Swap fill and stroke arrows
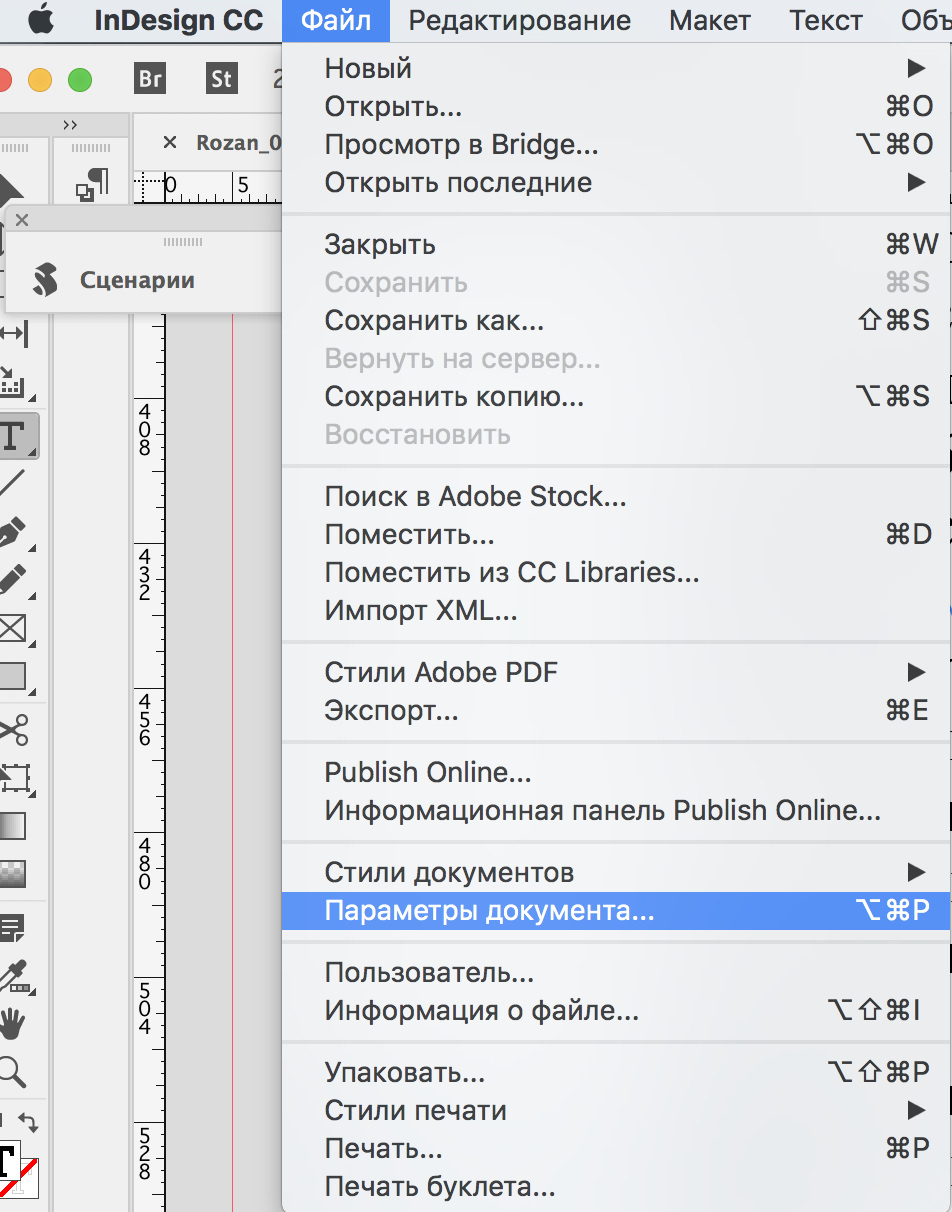952x1212 pixels. click(29, 1123)
